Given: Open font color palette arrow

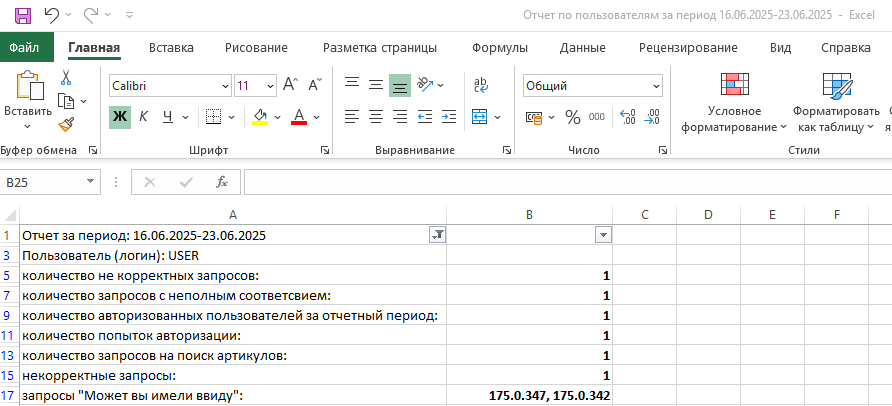Looking at the screenshot, I should pyautogui.click(x=317, y=117).
